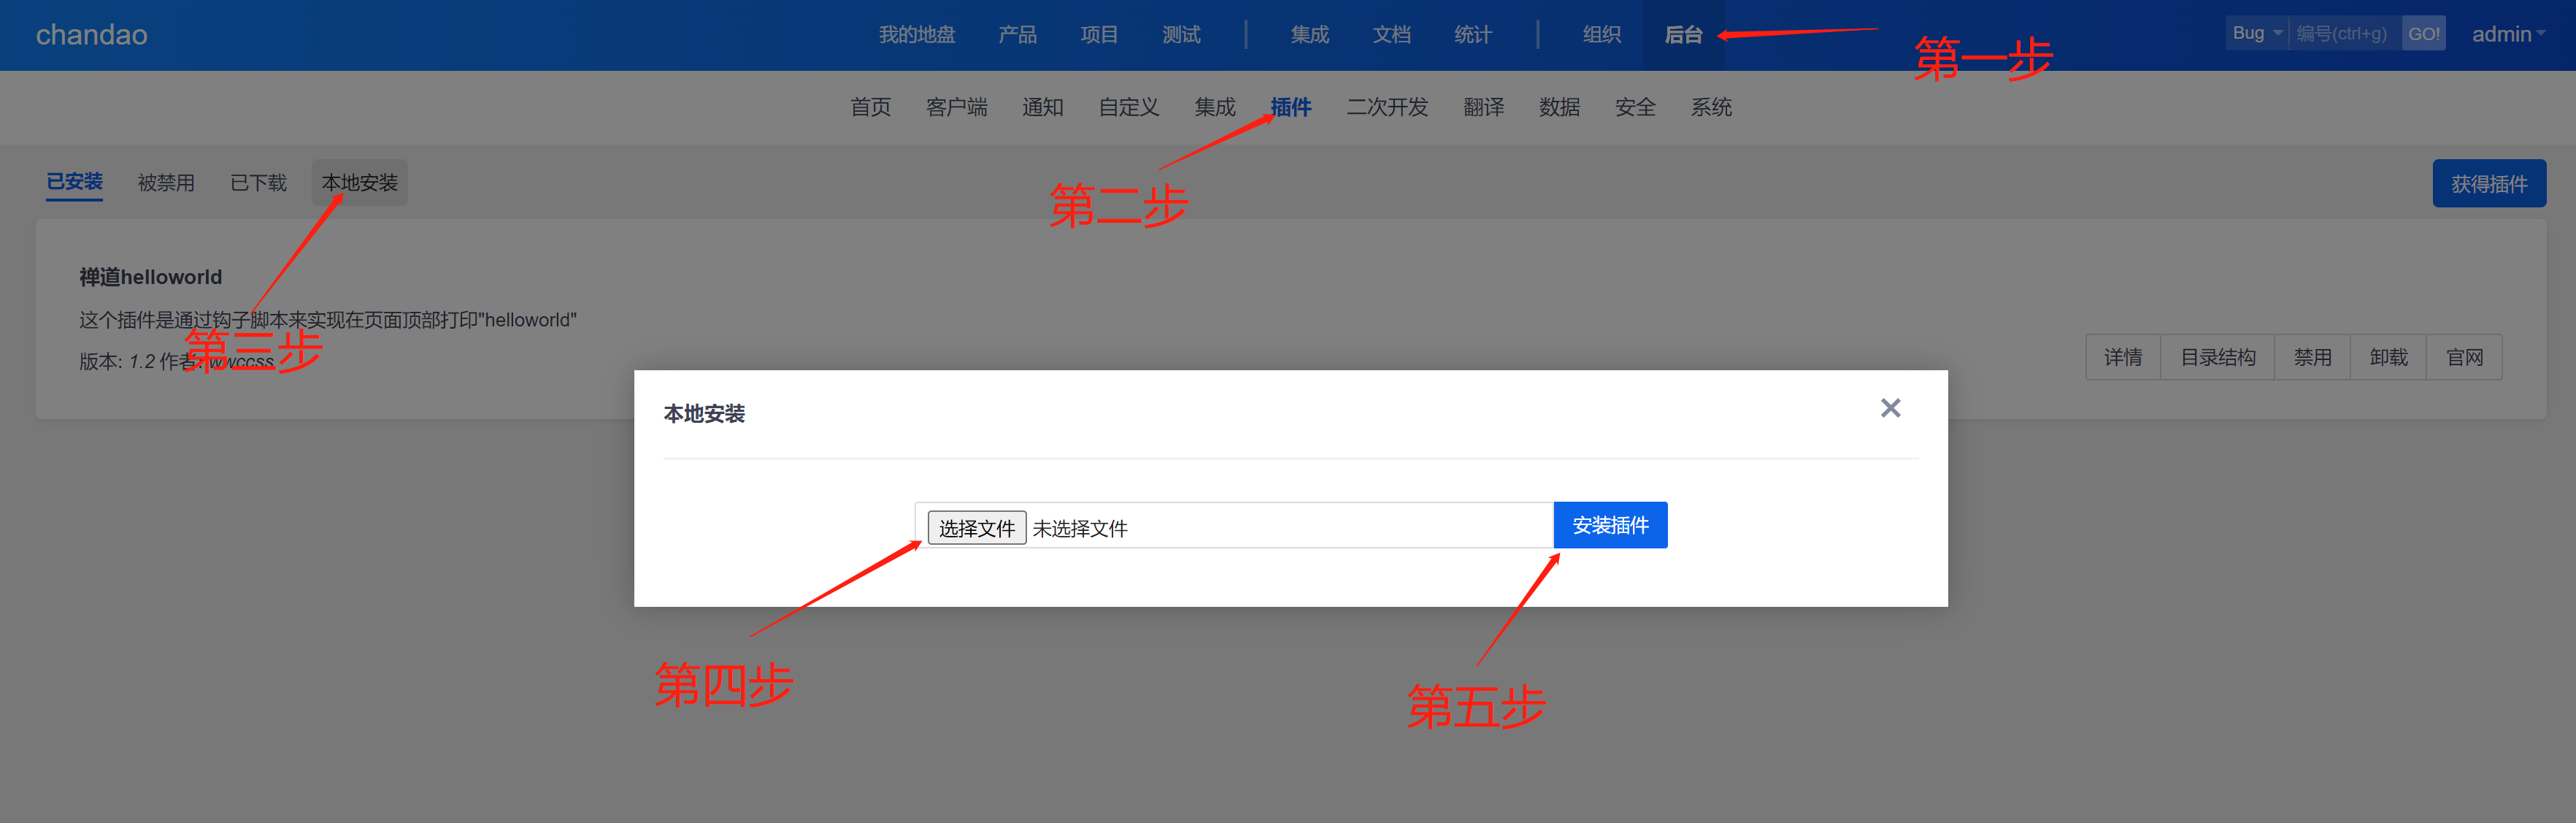Click 禁用 to disable helloworld plugin
The image size is (2576, 823).
[2312, 357]
